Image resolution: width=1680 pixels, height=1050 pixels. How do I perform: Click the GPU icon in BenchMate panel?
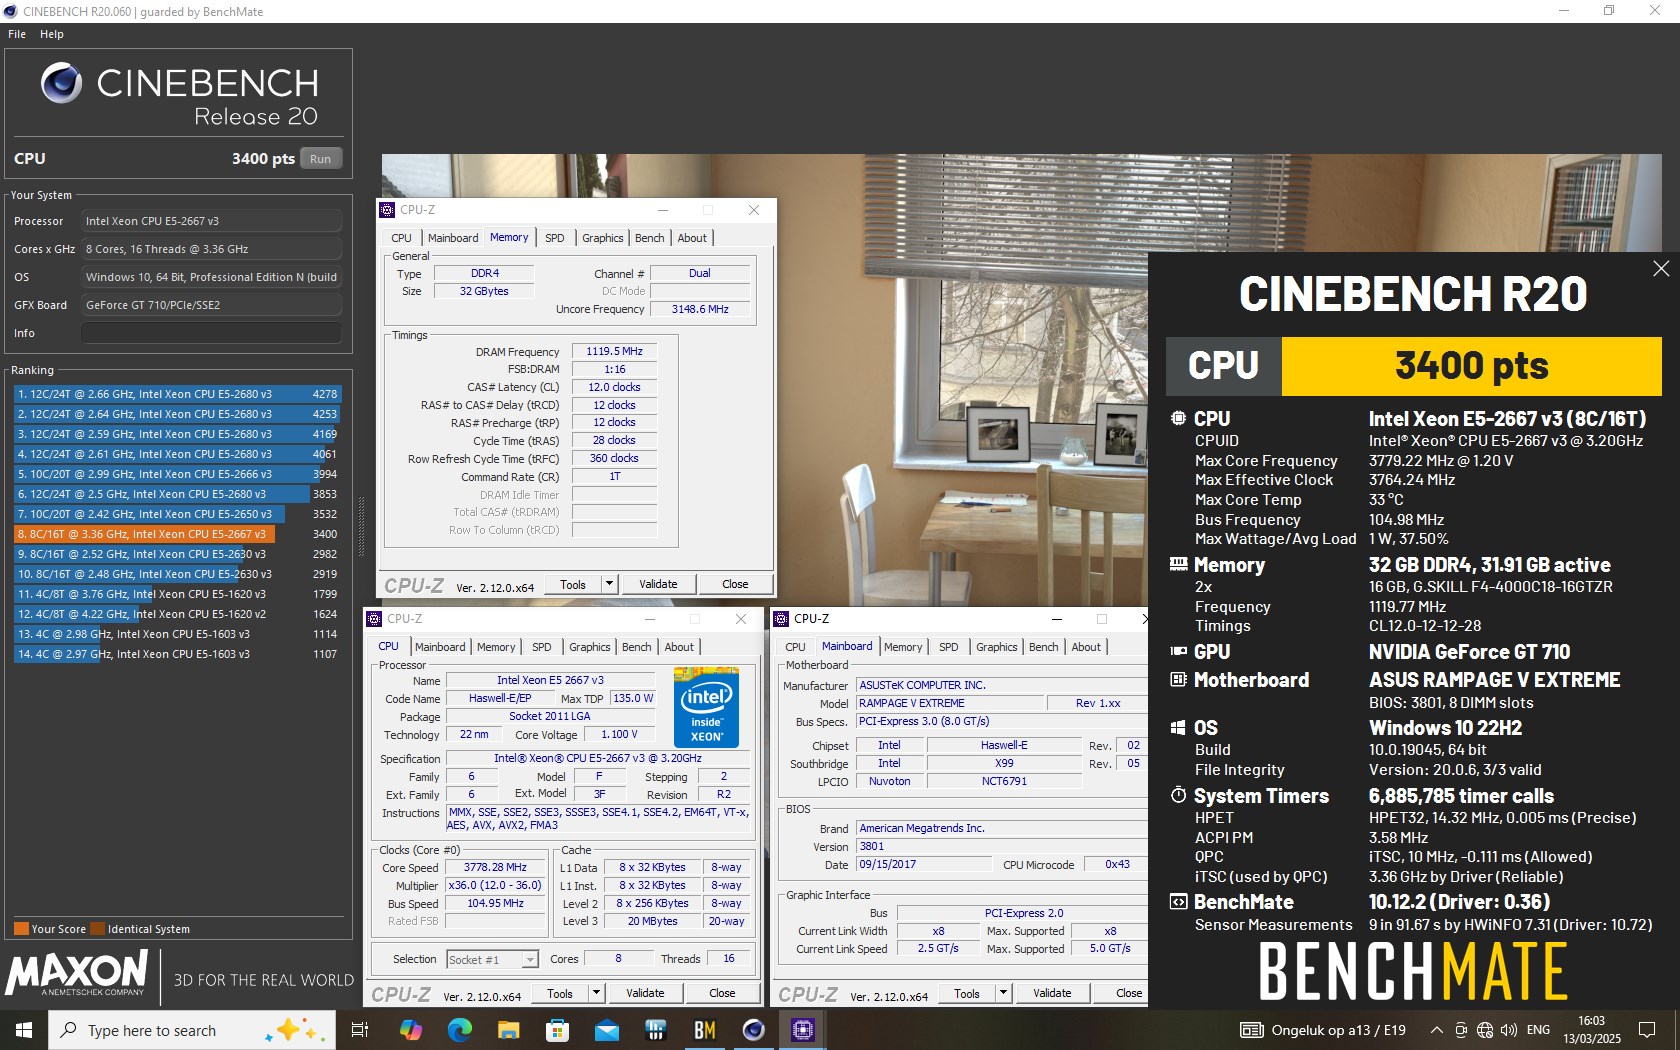[1179, 651]
